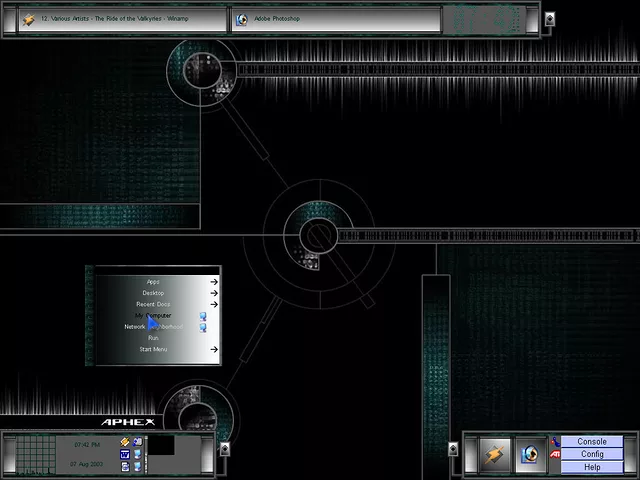The height and width of the screenshot is (480, 640).
Task: Choose My Computer in the popup menu
Action: click(x=153, y=316)
